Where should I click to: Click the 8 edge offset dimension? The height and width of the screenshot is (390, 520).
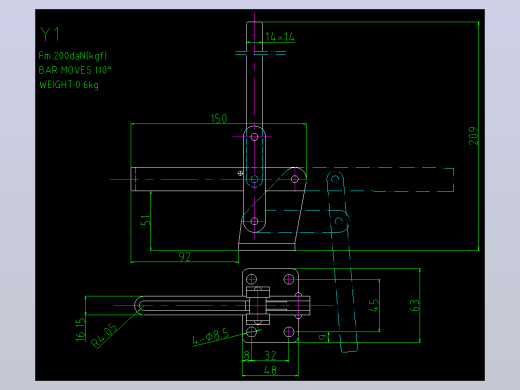(247, 355)
